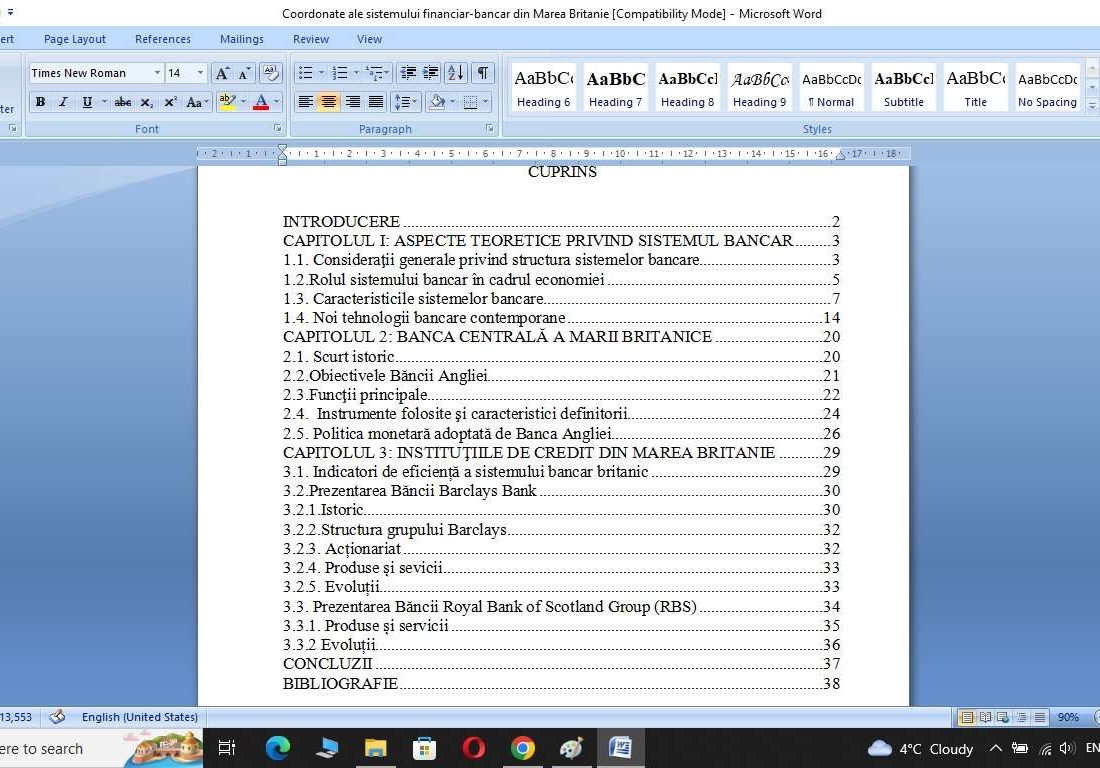This screenshot has height=768, width=1100.
Task: Insert a bulleted list
Action: pos(306,73)
